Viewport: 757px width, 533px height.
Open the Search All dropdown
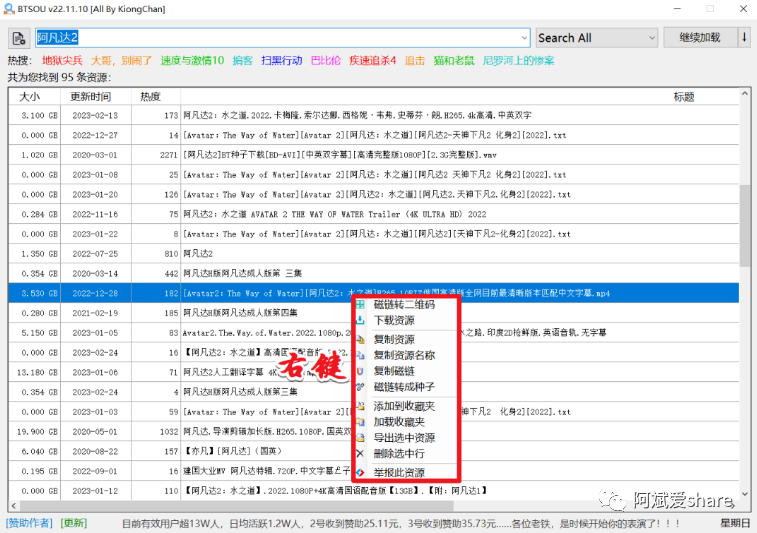coord(597,38)
